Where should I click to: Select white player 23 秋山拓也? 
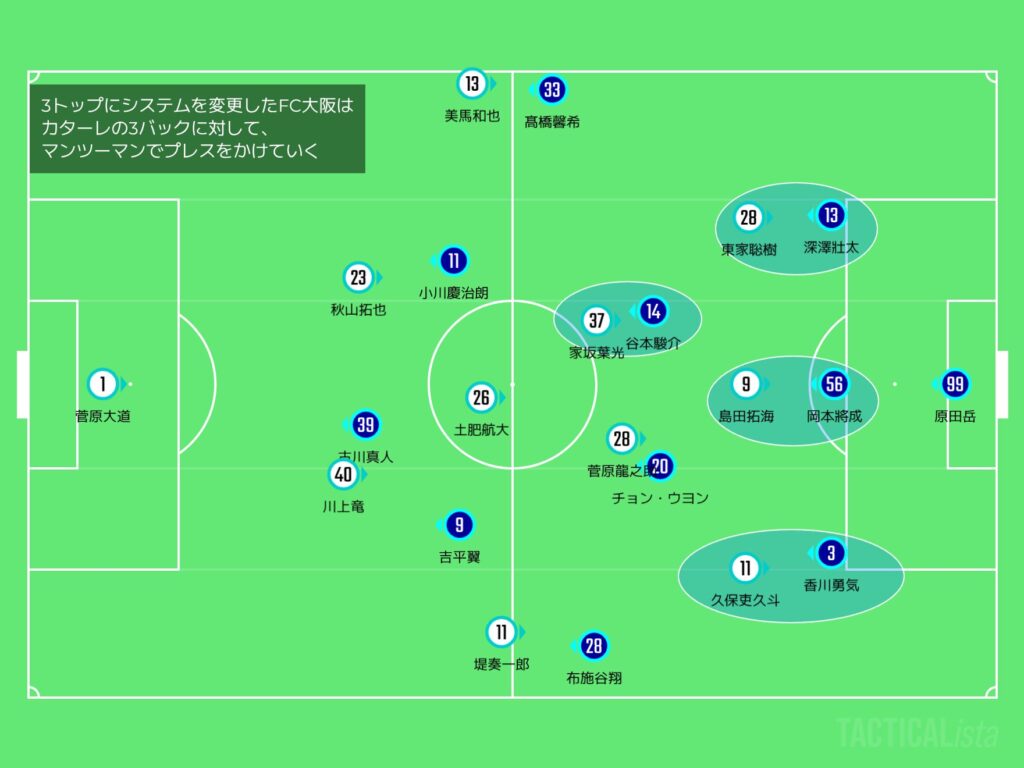tap(358, 278)
